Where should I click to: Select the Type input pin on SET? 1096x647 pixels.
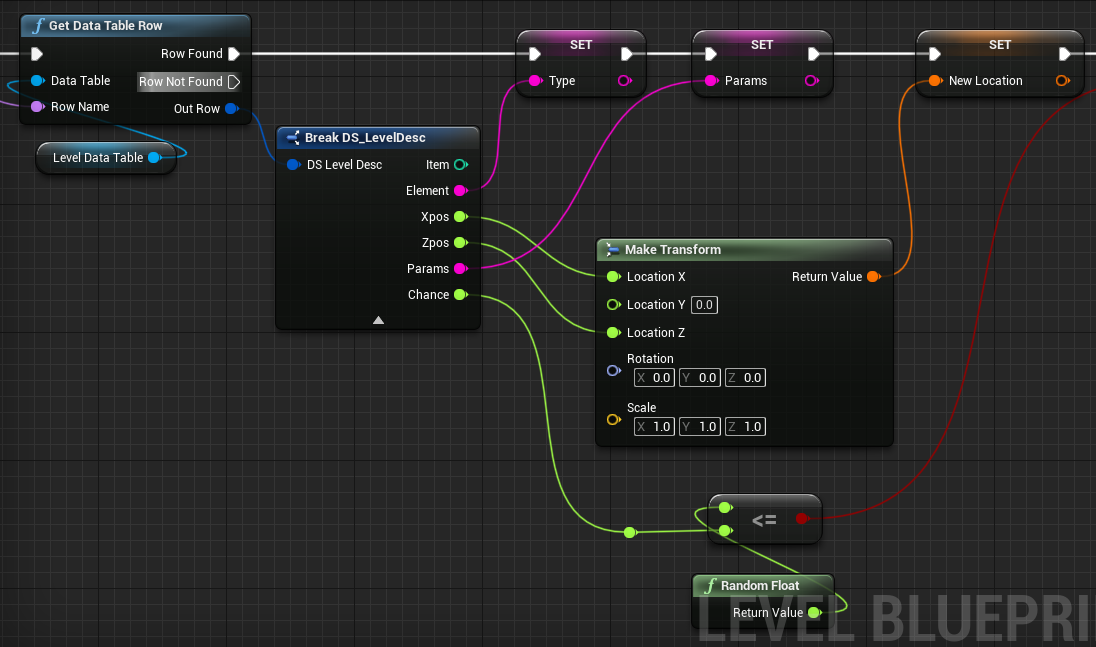point(535,80)
